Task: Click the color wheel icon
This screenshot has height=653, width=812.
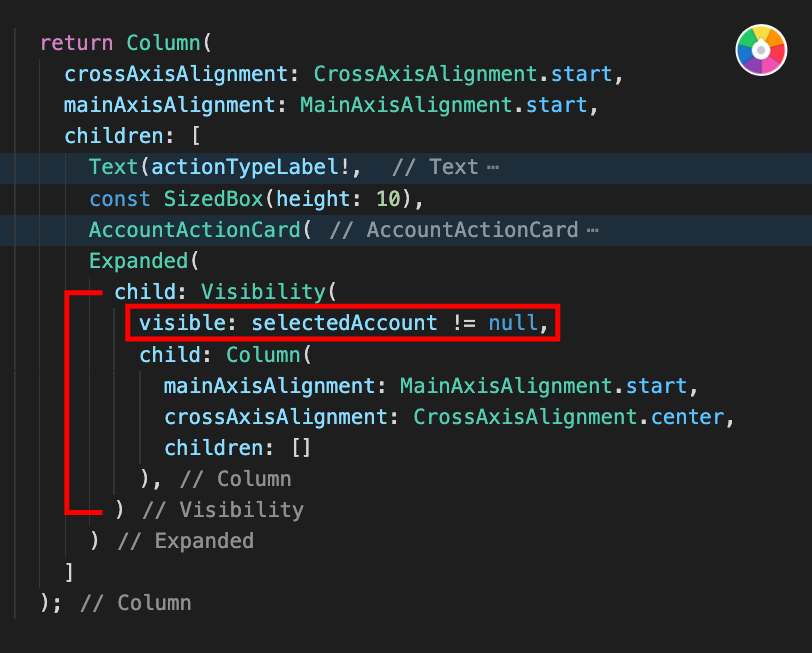Action: [x=761, y=50]
